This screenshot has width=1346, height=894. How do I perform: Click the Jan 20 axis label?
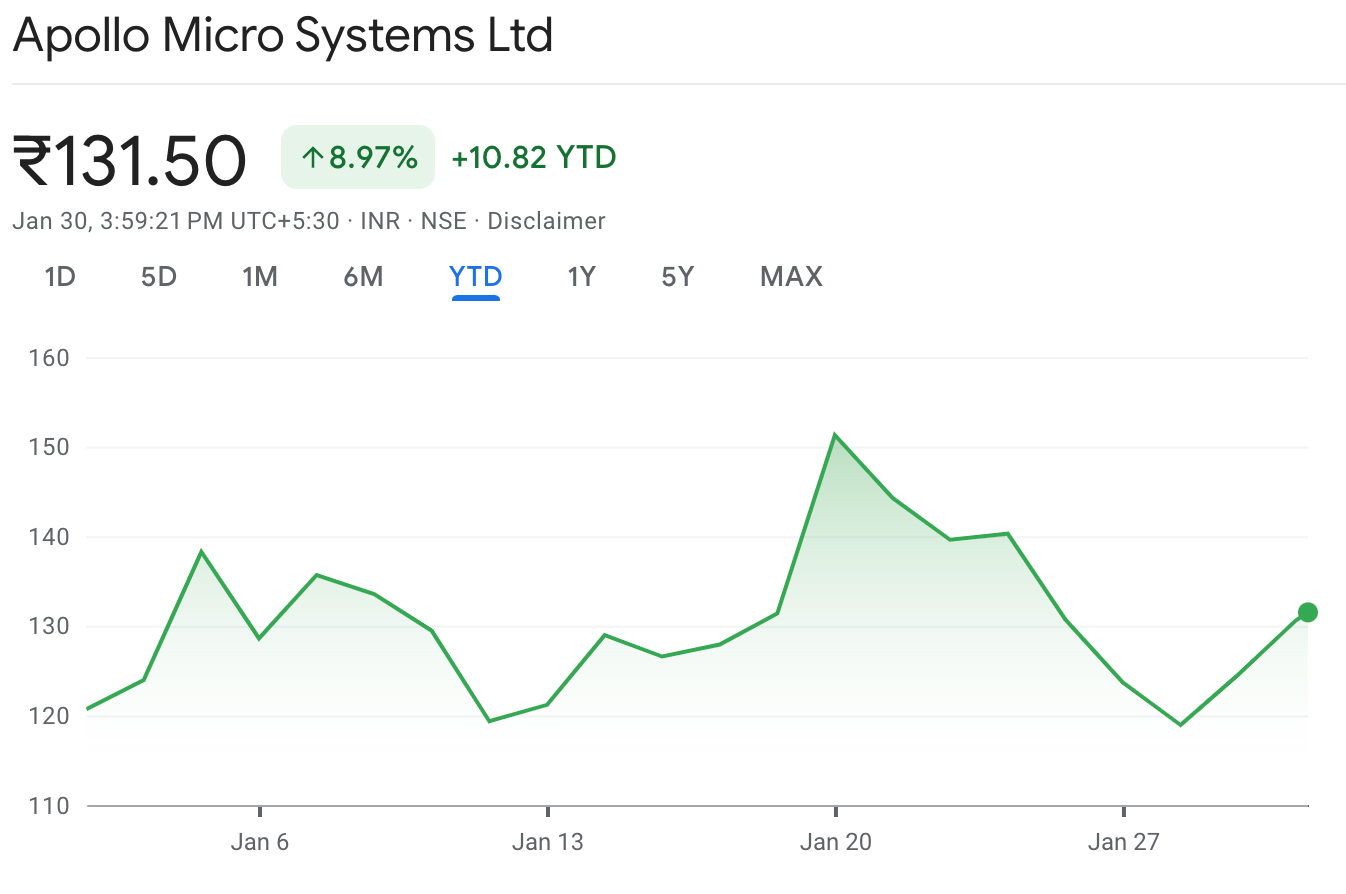tap(835, 842)
